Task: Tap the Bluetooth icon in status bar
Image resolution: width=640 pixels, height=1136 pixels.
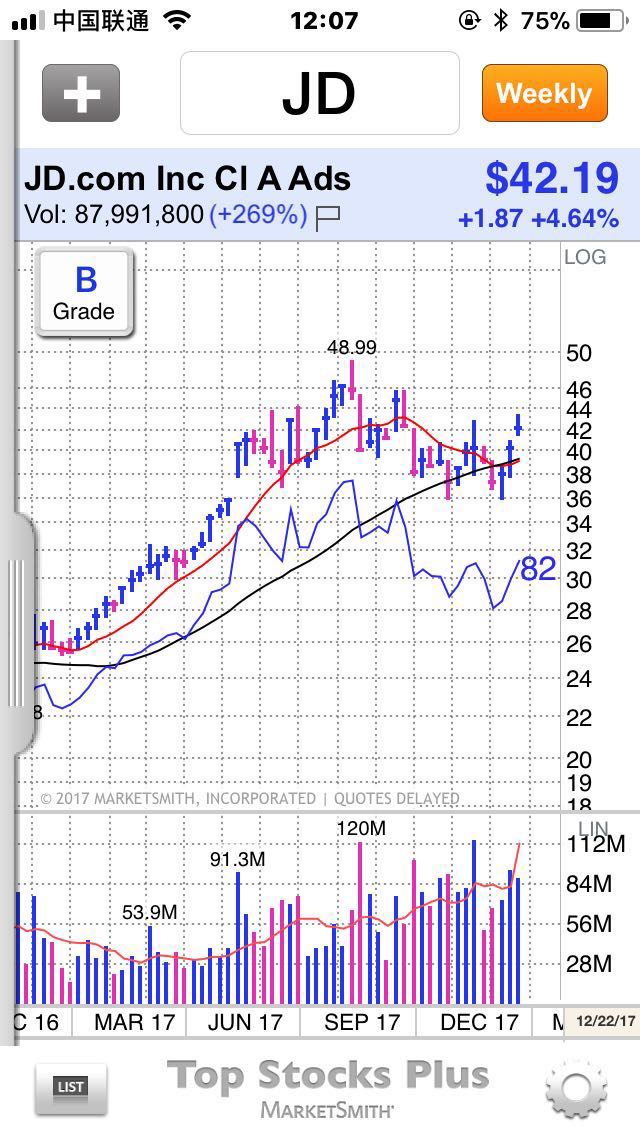Action: 500,20
